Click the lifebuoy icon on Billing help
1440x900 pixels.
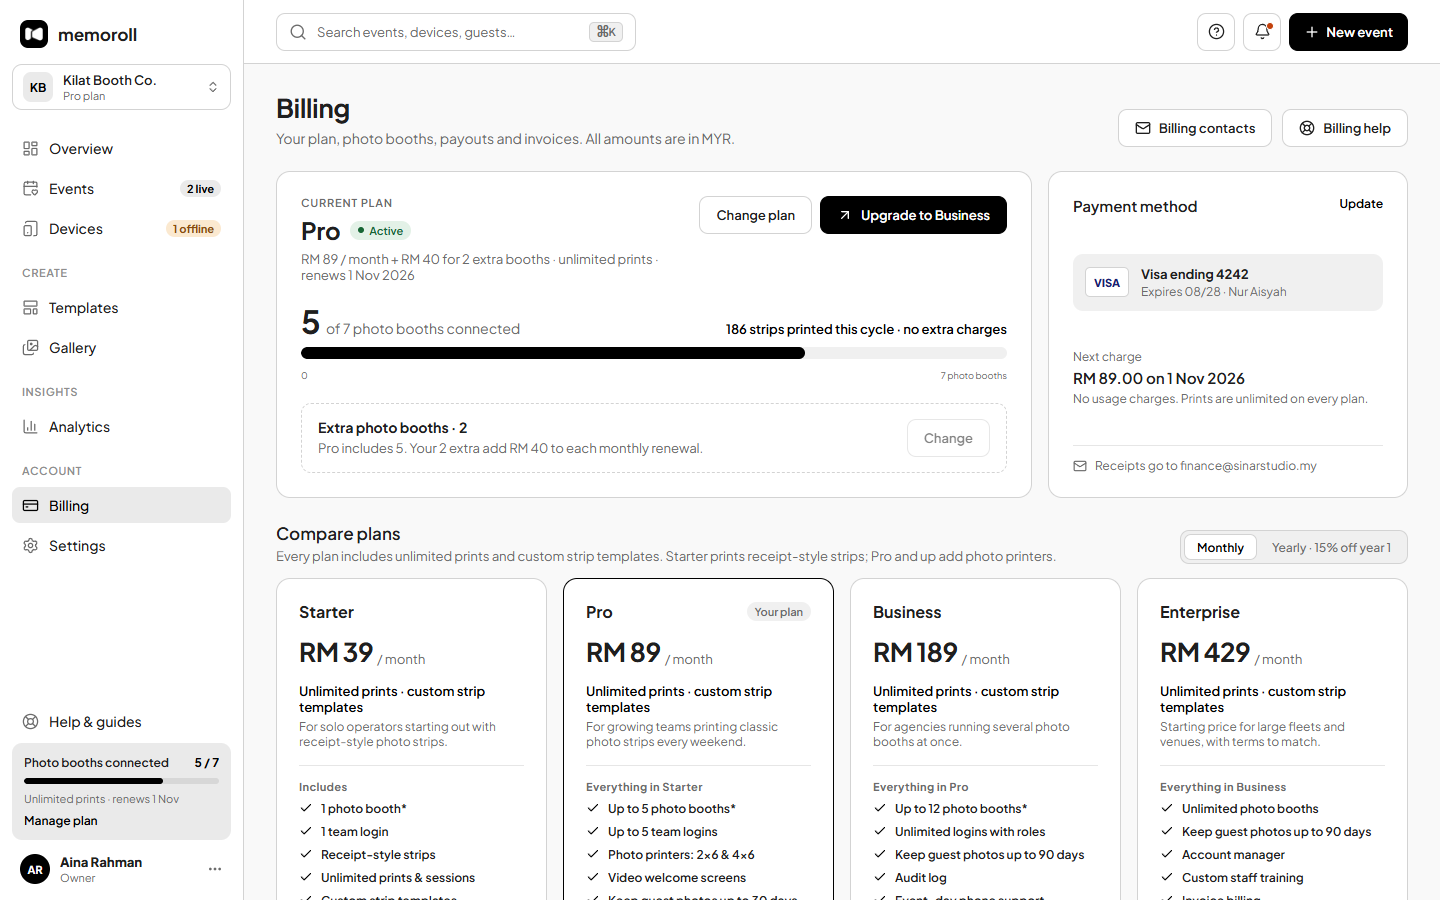[1307, 128]
